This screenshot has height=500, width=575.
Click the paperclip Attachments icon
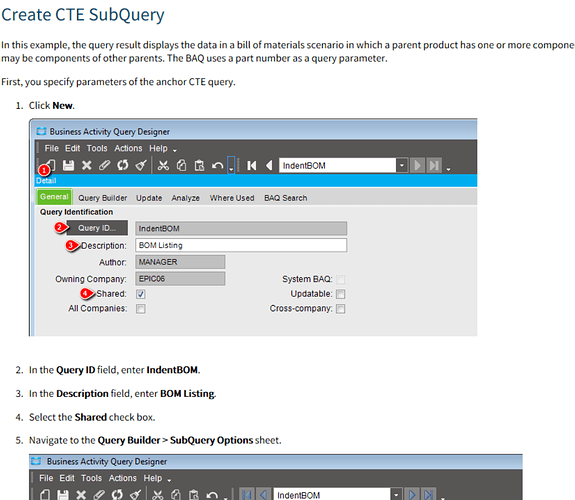105,165
